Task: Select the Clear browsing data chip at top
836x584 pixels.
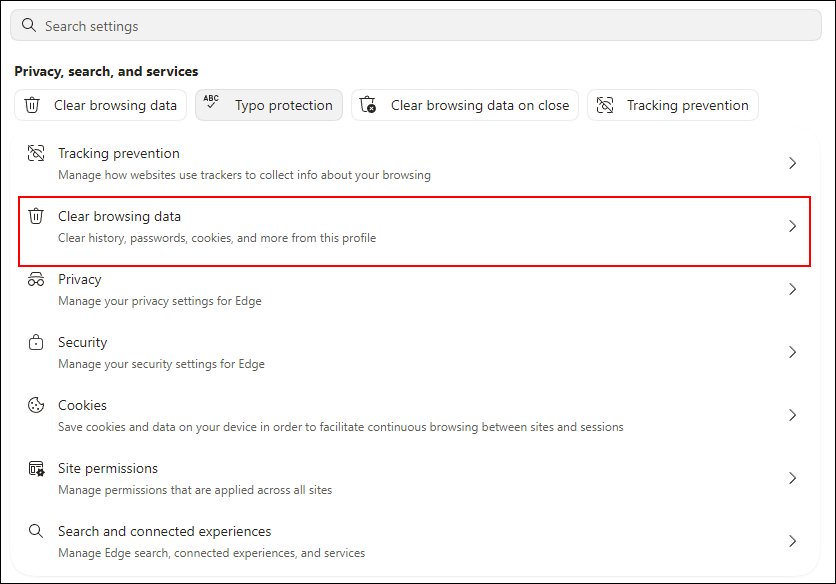Action: [100, 105]
